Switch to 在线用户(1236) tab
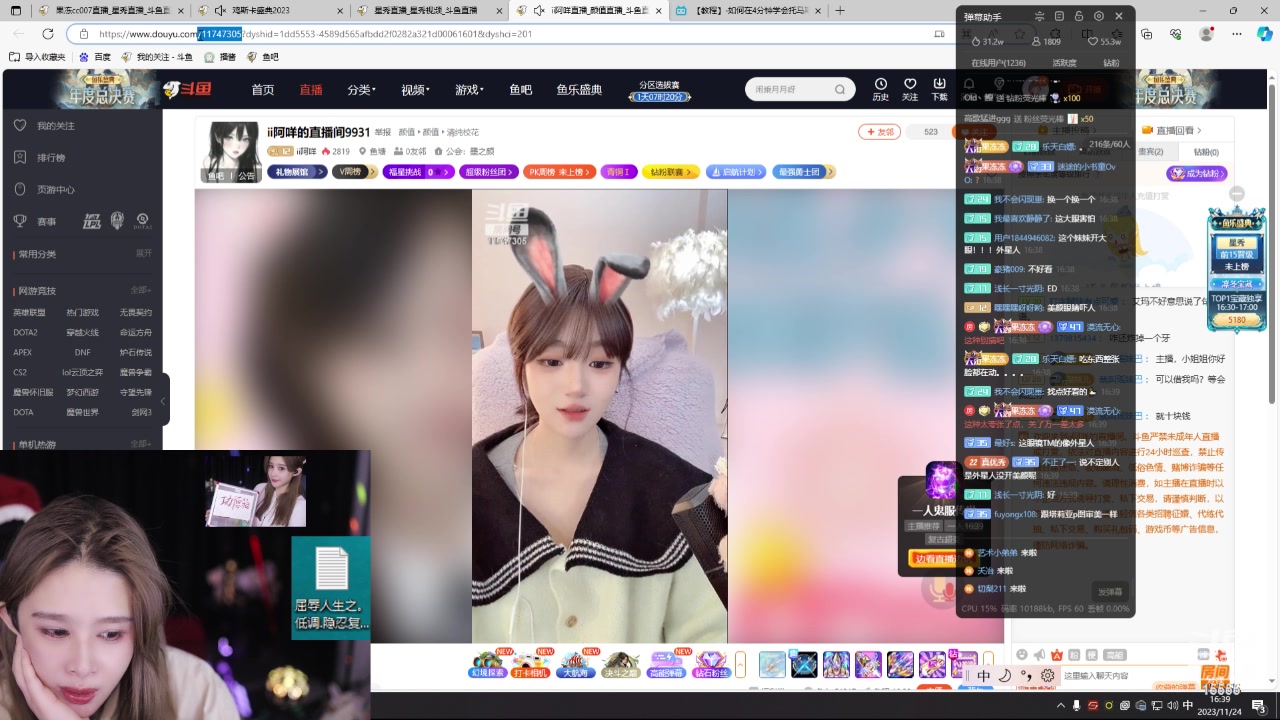Image resolution: width=1280 pixels, height=720 pixels. pos(998,63)
